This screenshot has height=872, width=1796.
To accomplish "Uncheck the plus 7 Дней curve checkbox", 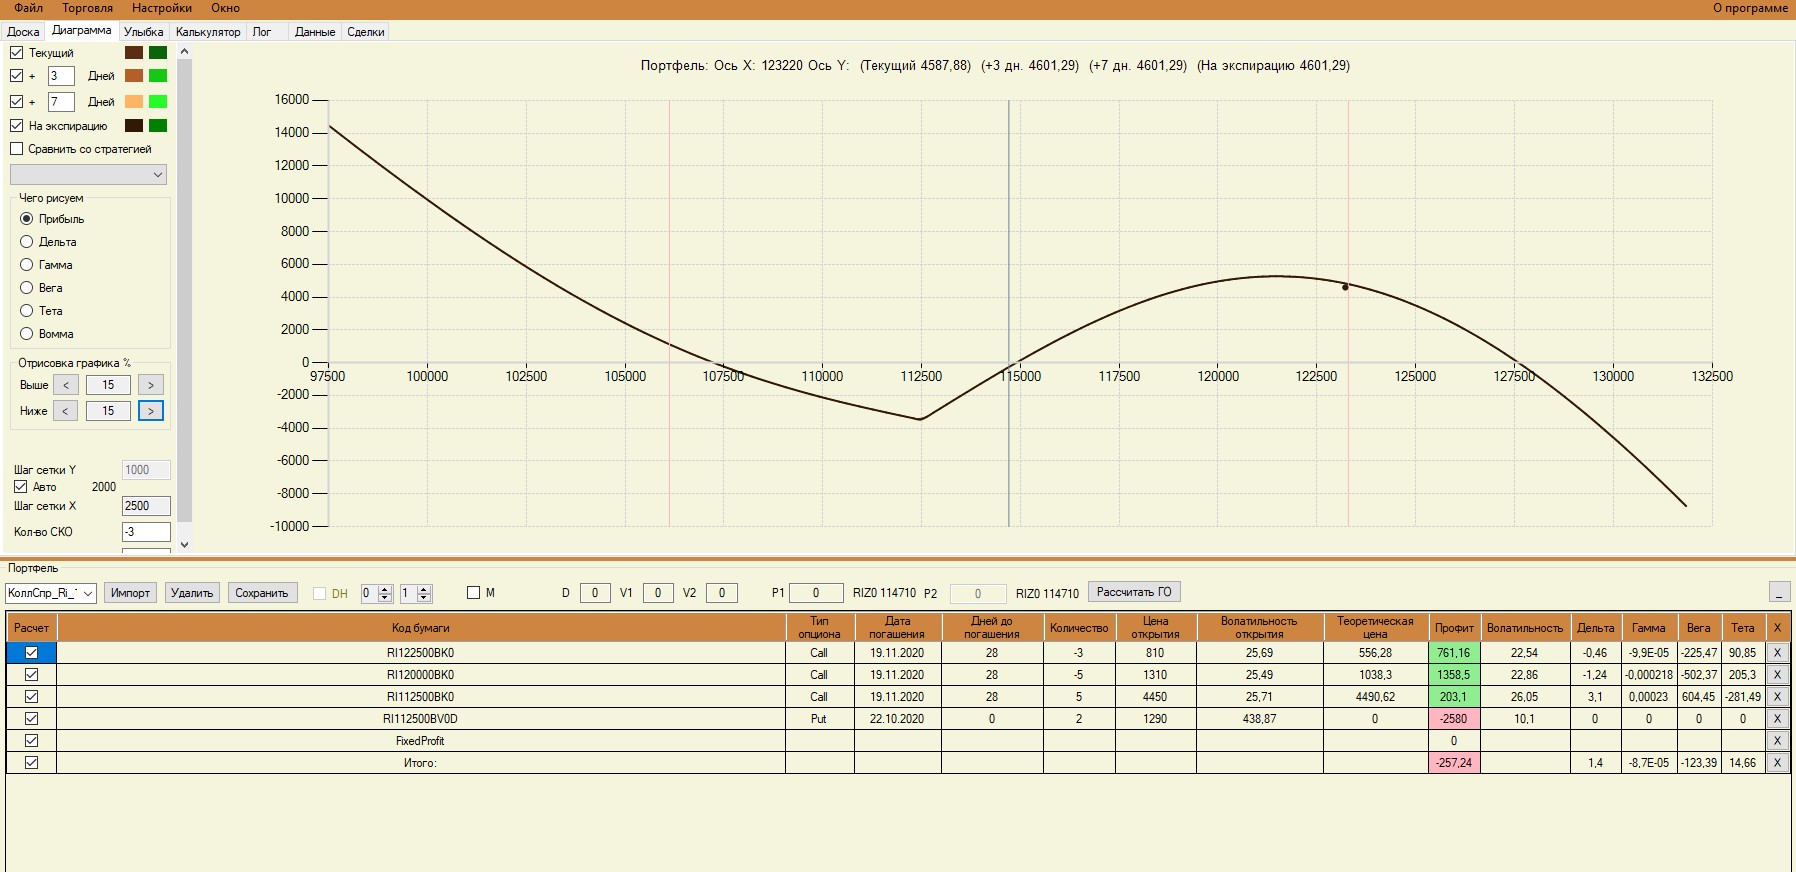I will (17, 102).
